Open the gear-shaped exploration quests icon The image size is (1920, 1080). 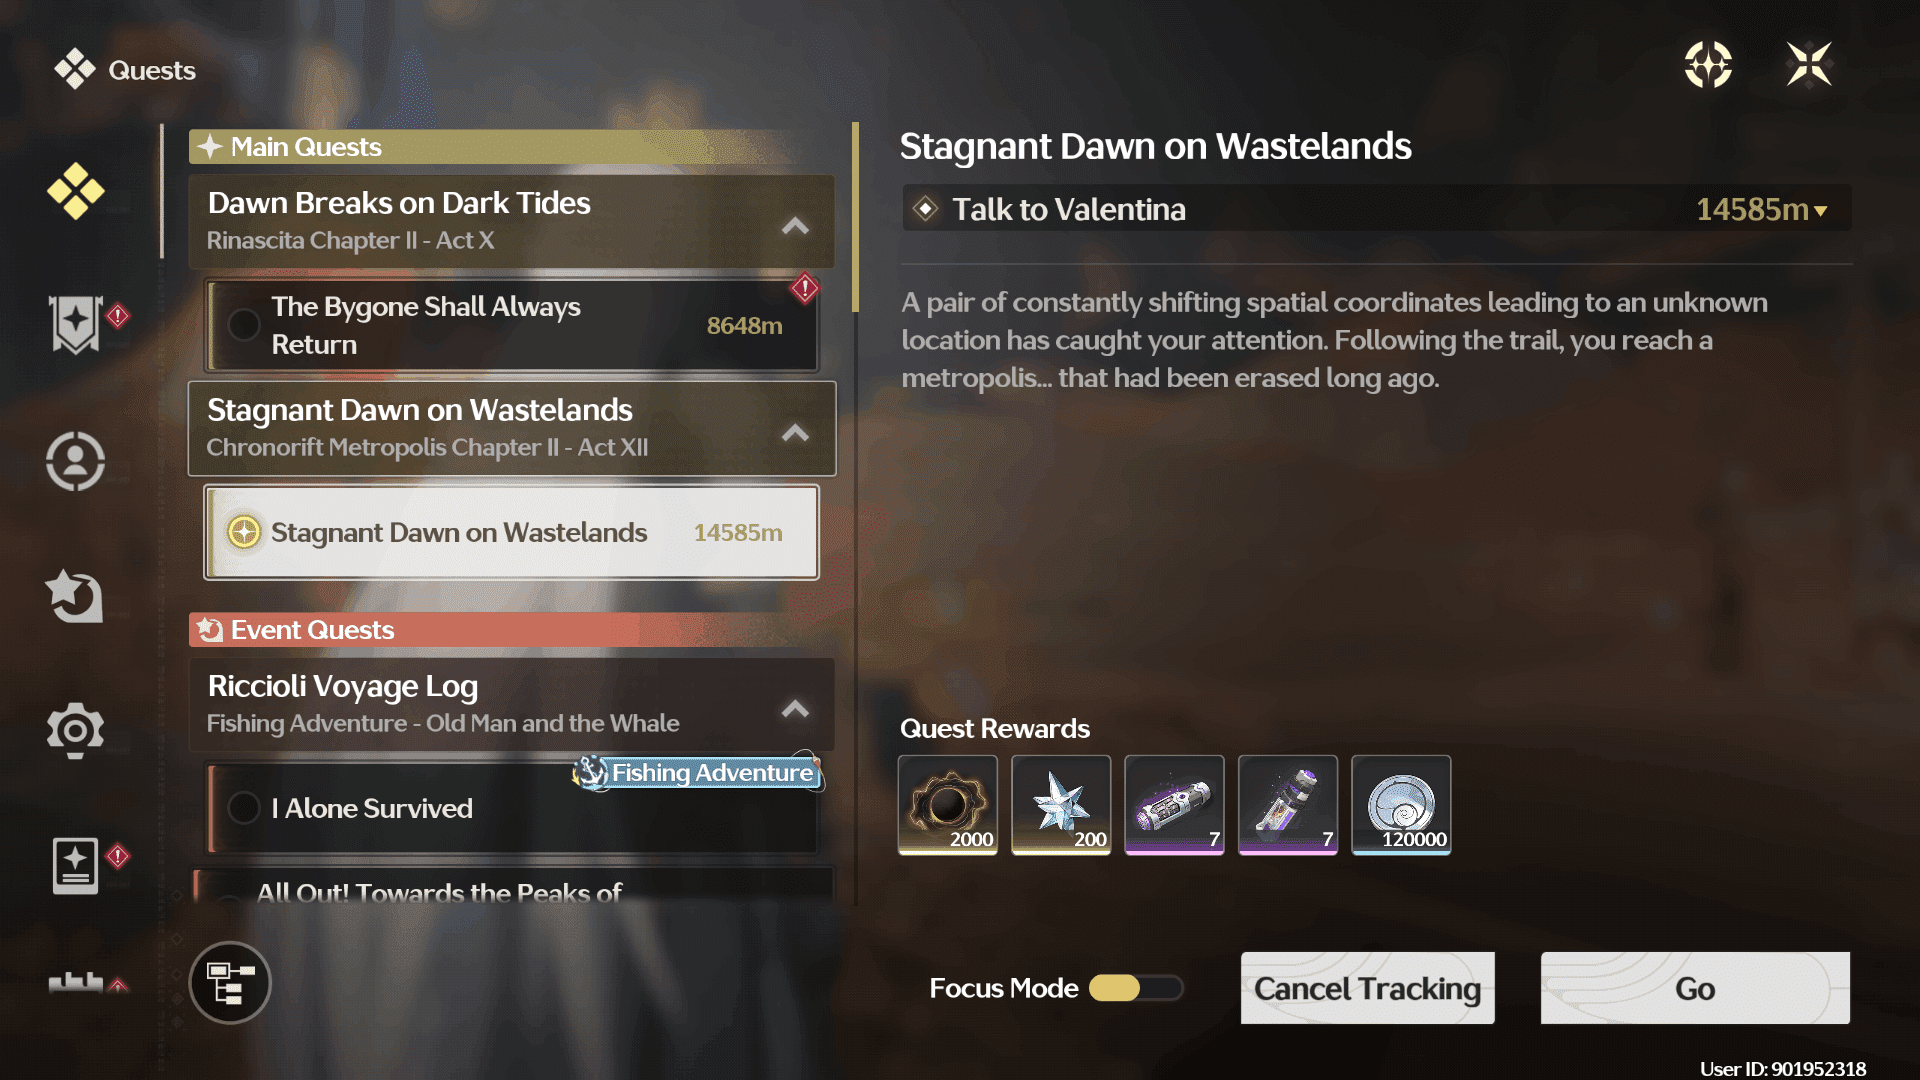[x=76, y=731]
